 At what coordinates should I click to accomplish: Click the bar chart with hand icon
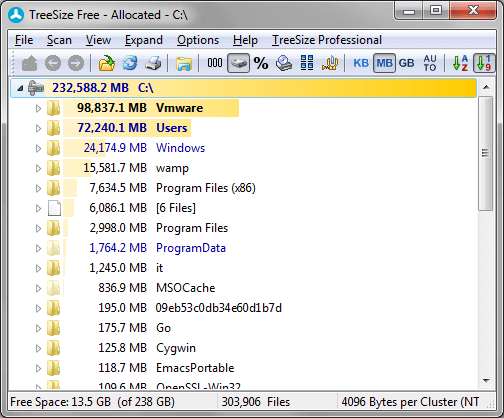(330, 63)
